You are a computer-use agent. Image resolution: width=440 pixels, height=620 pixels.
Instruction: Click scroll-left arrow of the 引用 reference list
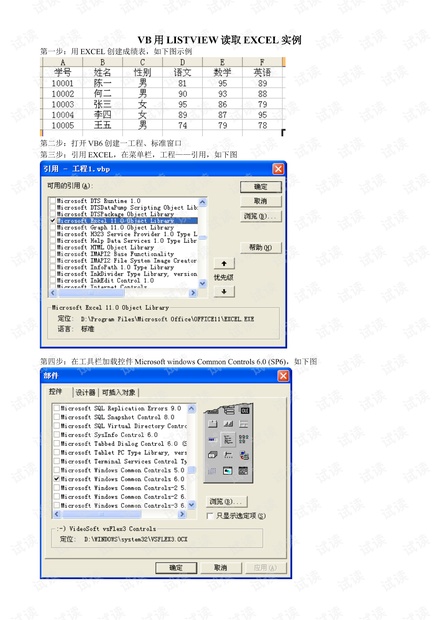(53, 293)
